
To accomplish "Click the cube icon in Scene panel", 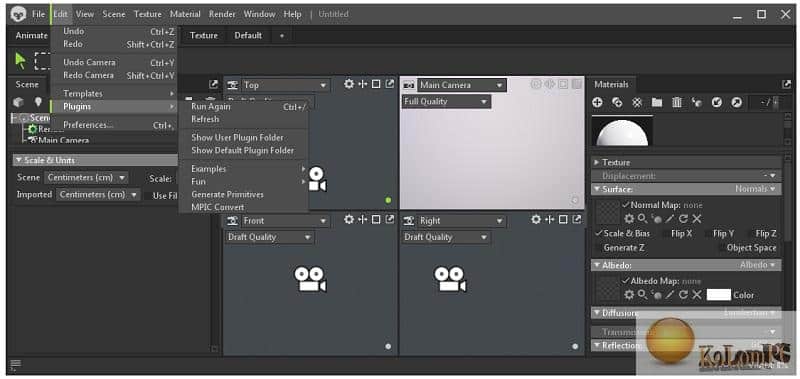I will tap(18, 102).
